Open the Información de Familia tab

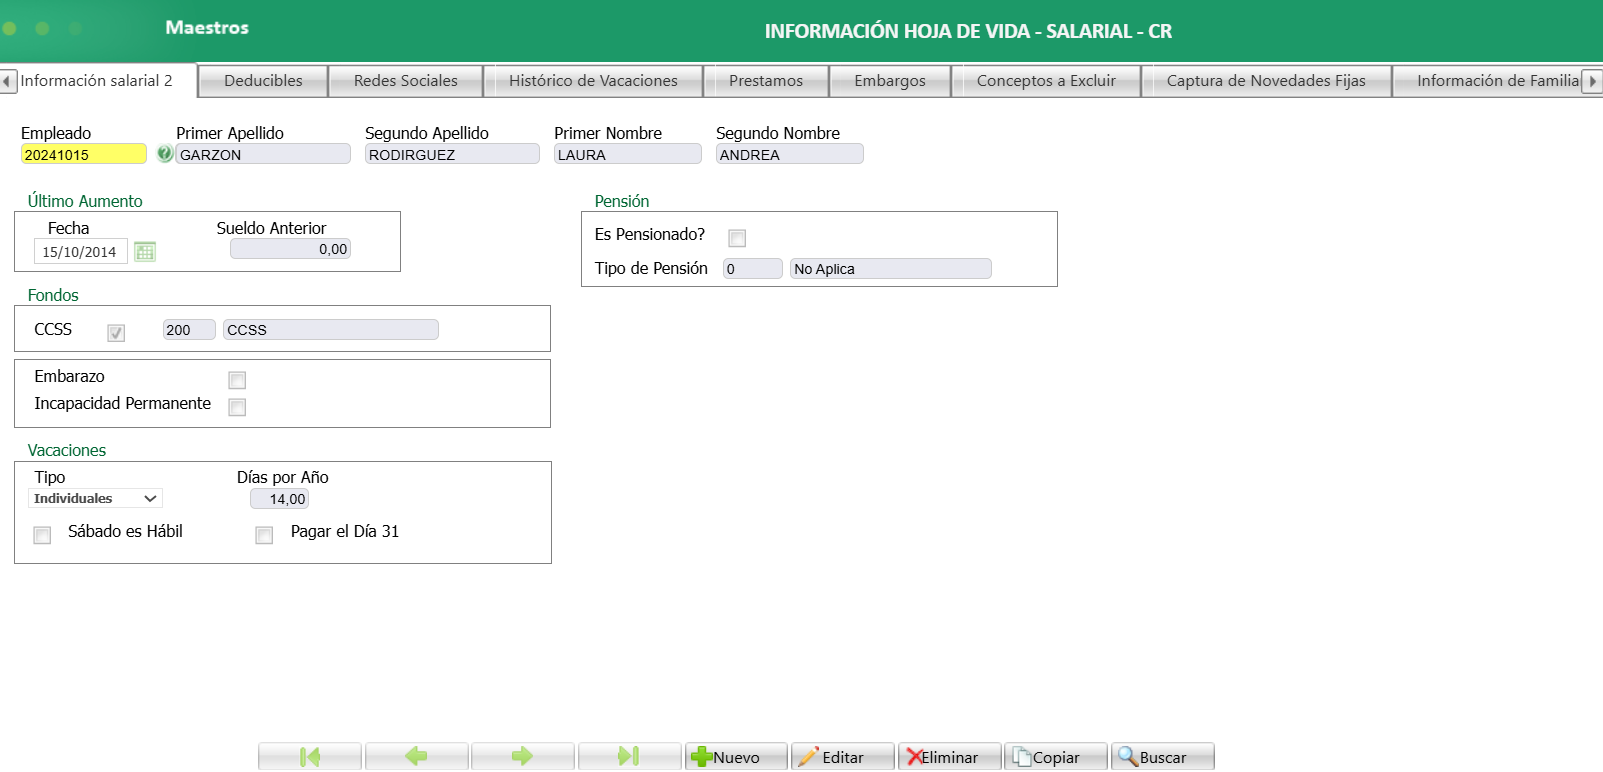tap(1487, 81)
